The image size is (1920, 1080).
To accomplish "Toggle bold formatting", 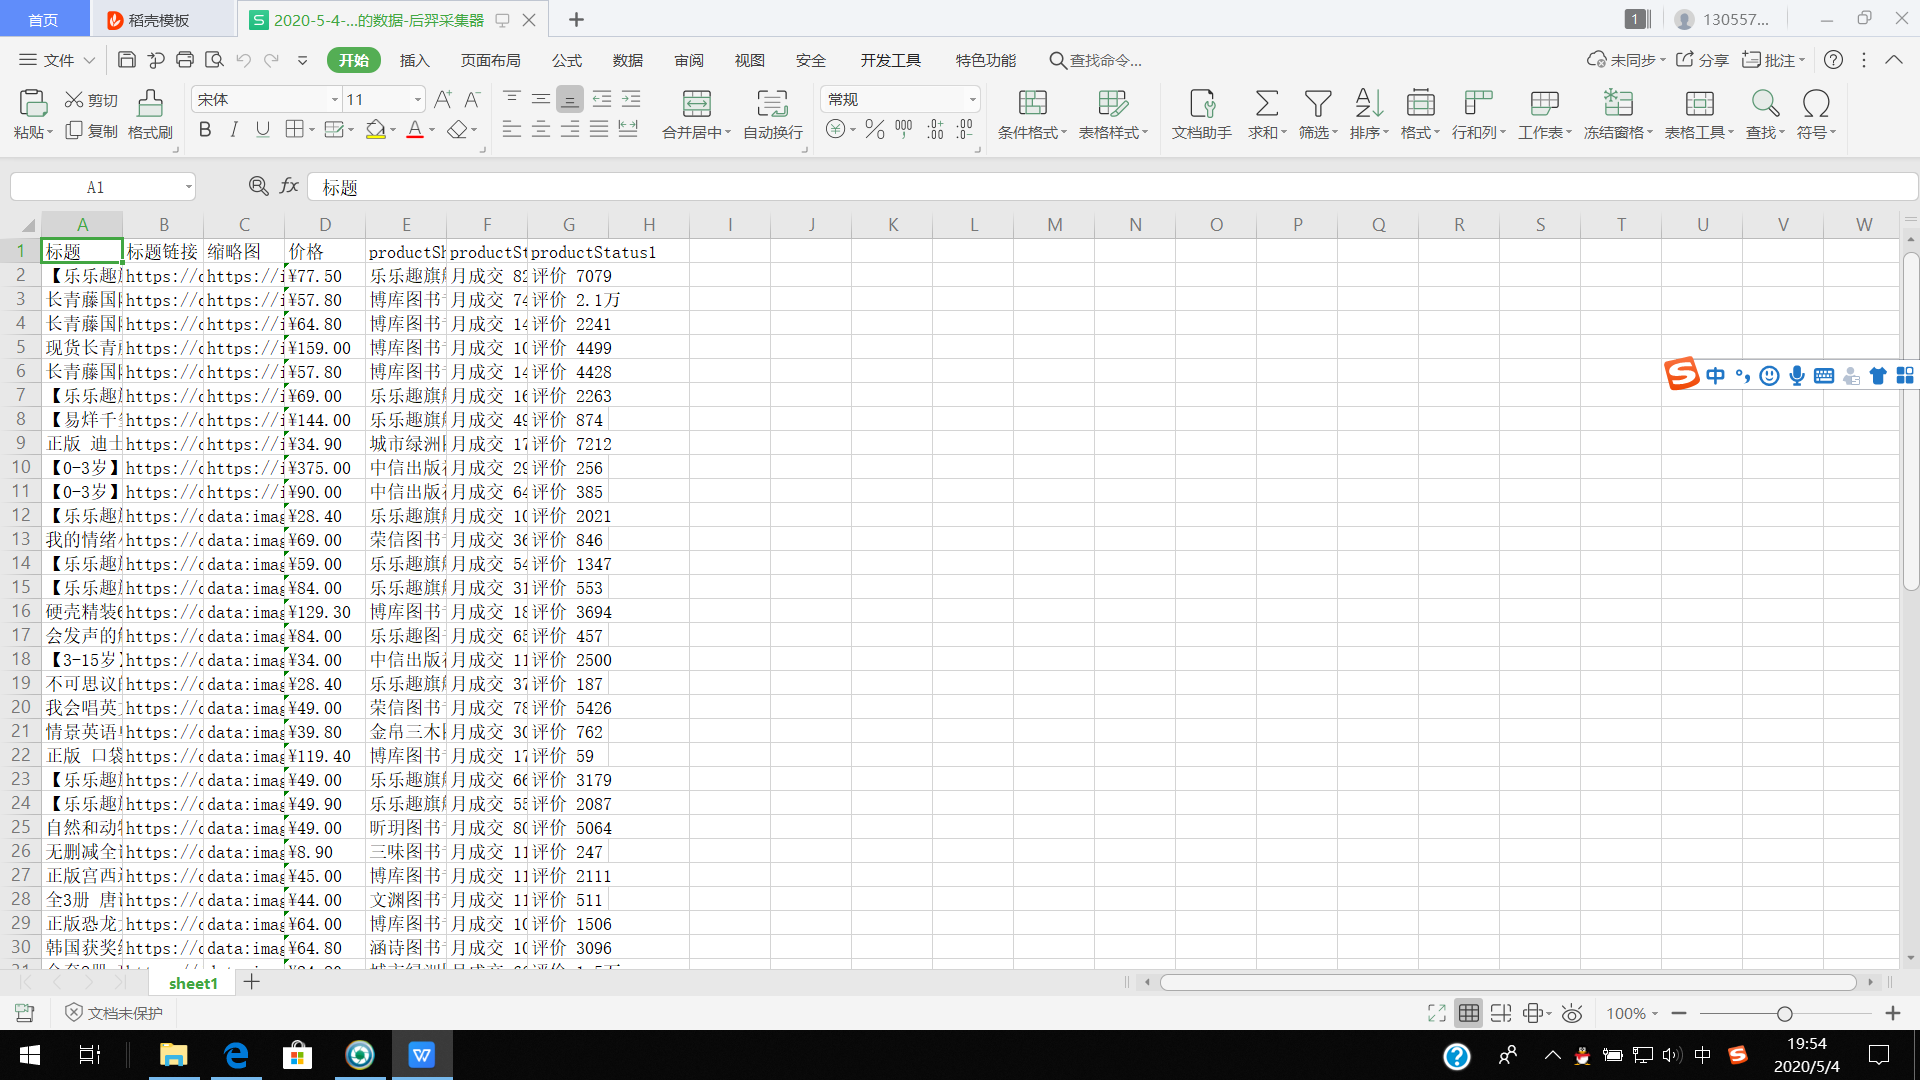I will click(205, 130).
